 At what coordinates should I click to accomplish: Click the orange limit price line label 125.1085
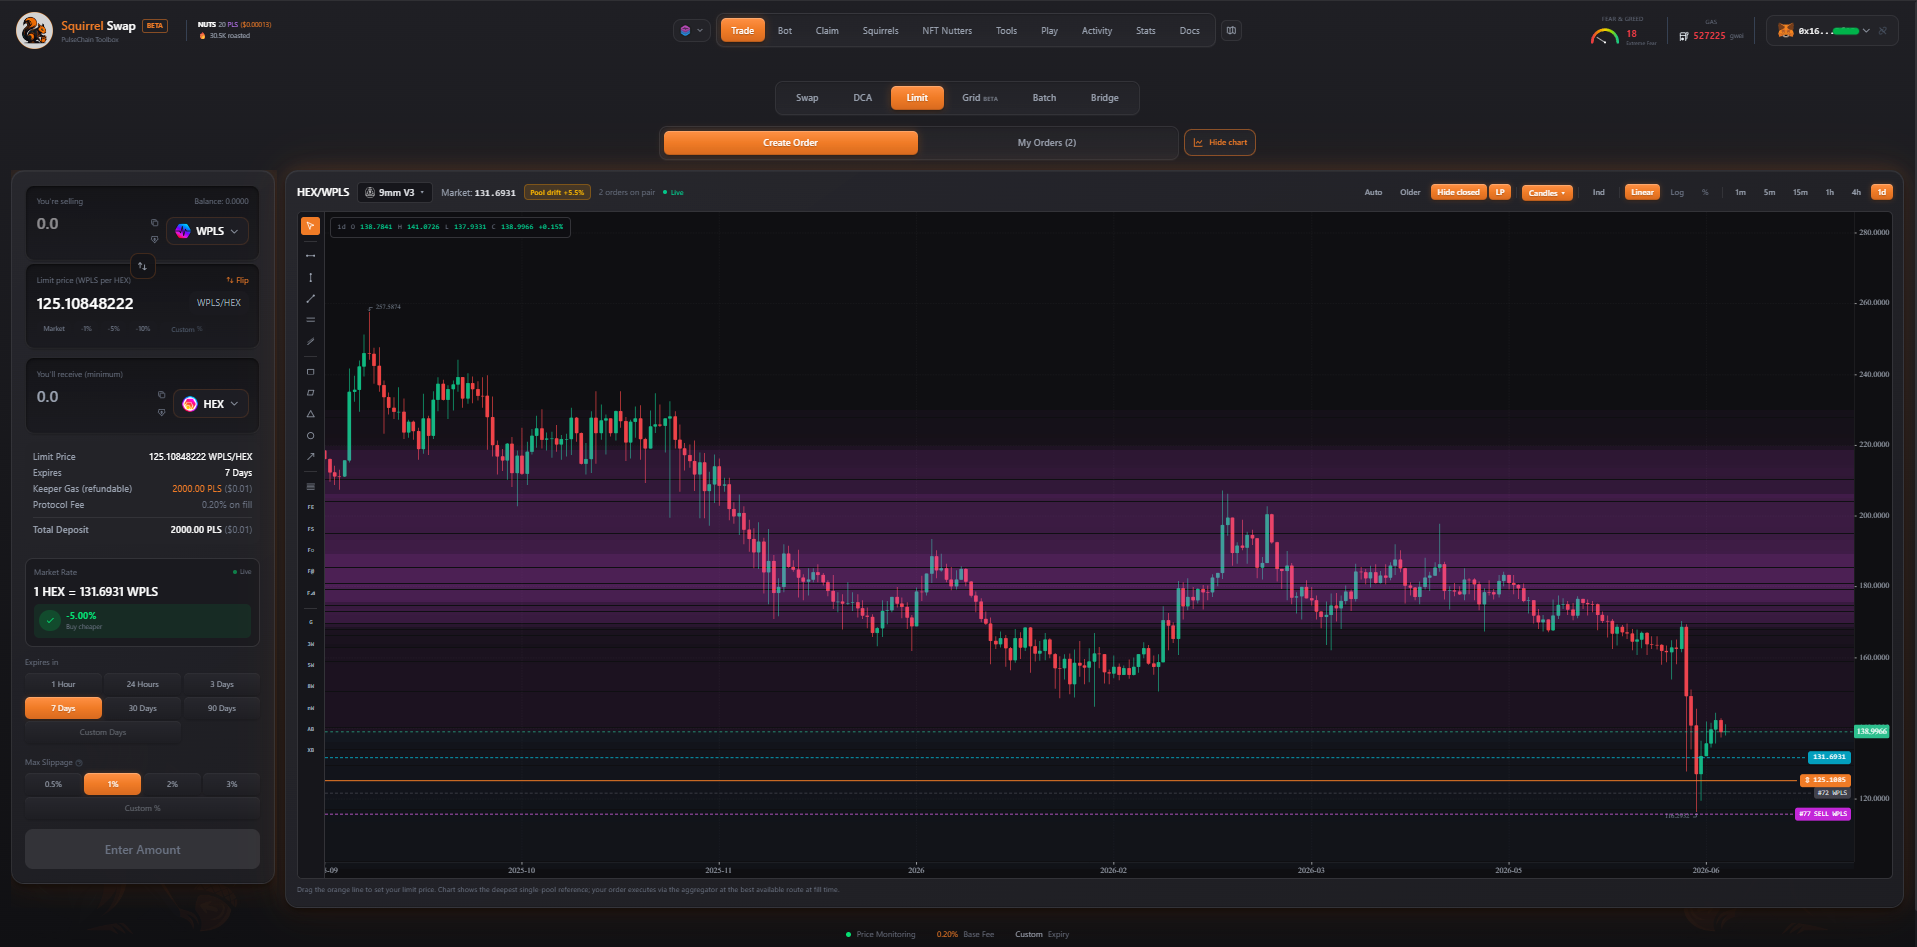(1825, 780)
